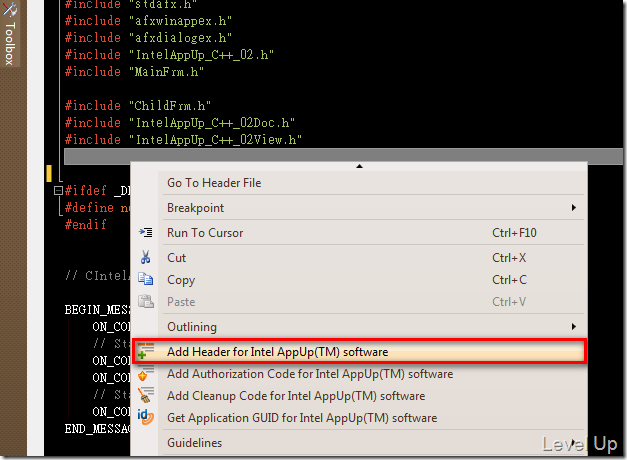Click the Add Authorization Code shield icon
This screenshot has width=627, height=460.
coord(146,373)
